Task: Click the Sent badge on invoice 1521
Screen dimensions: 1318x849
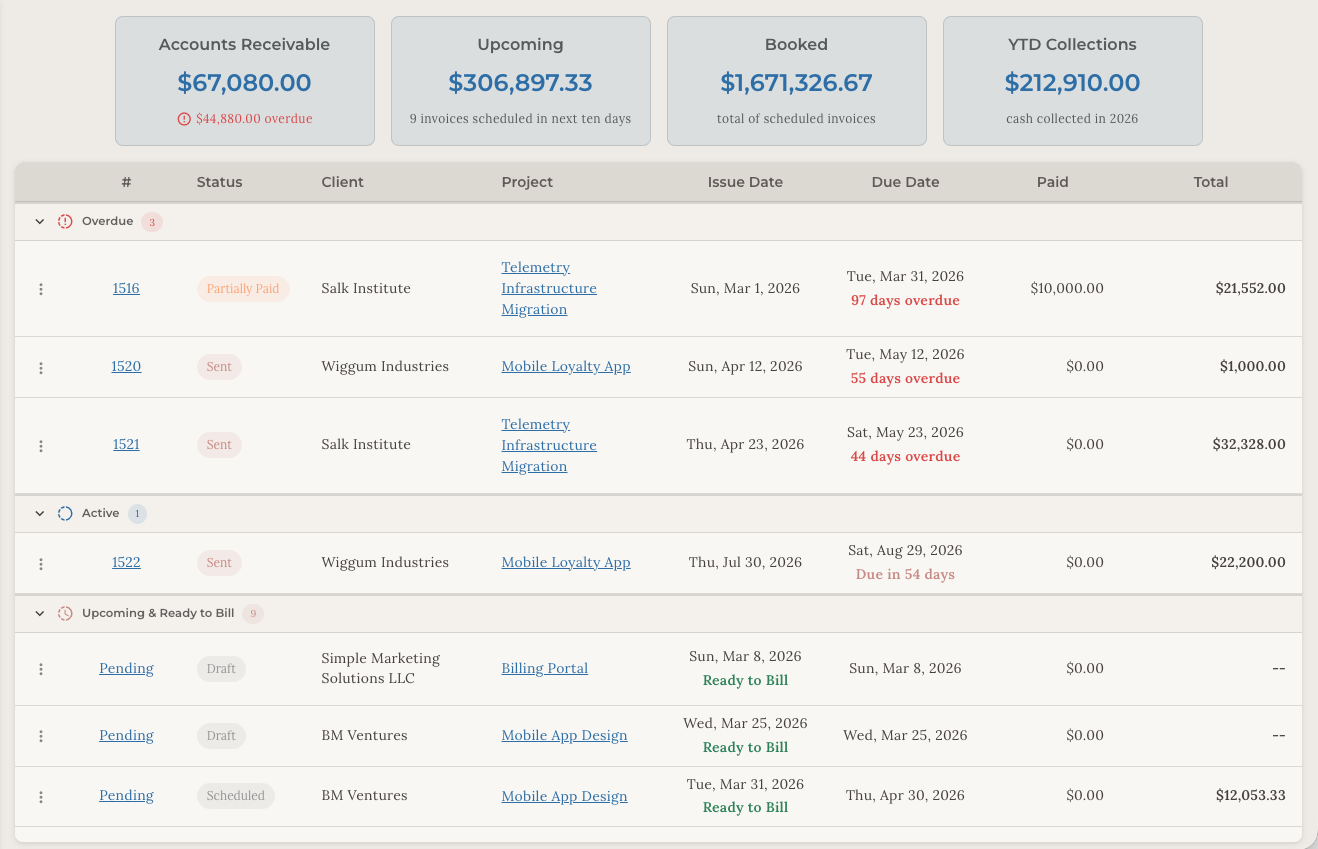Action: click(219, 445)
